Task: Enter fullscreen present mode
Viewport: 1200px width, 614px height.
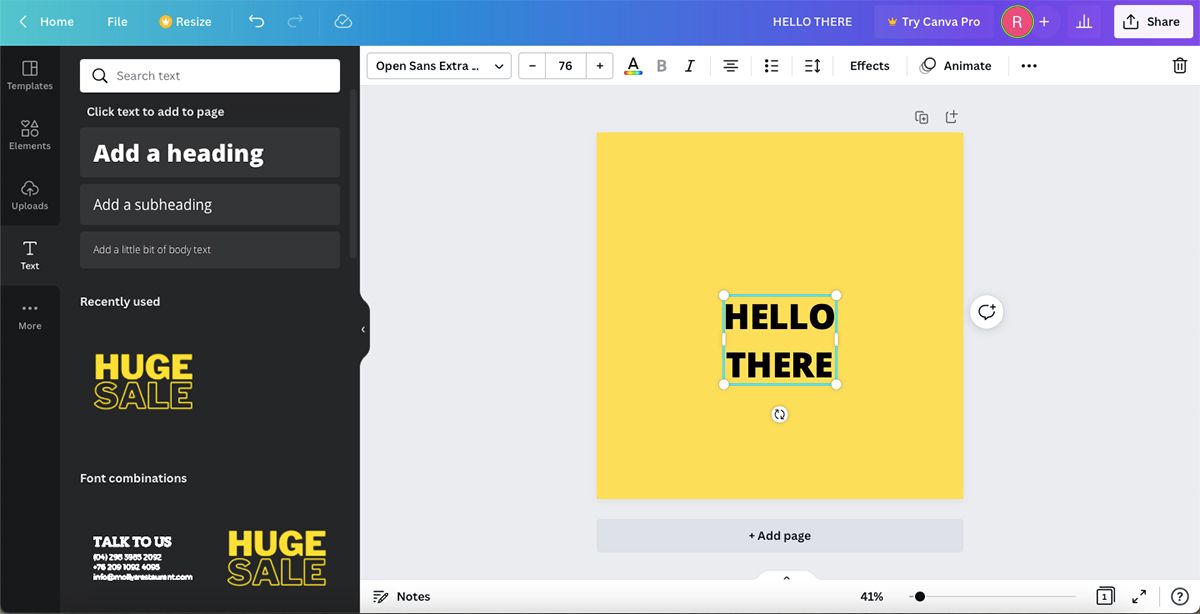Action: coord(1139,596)
